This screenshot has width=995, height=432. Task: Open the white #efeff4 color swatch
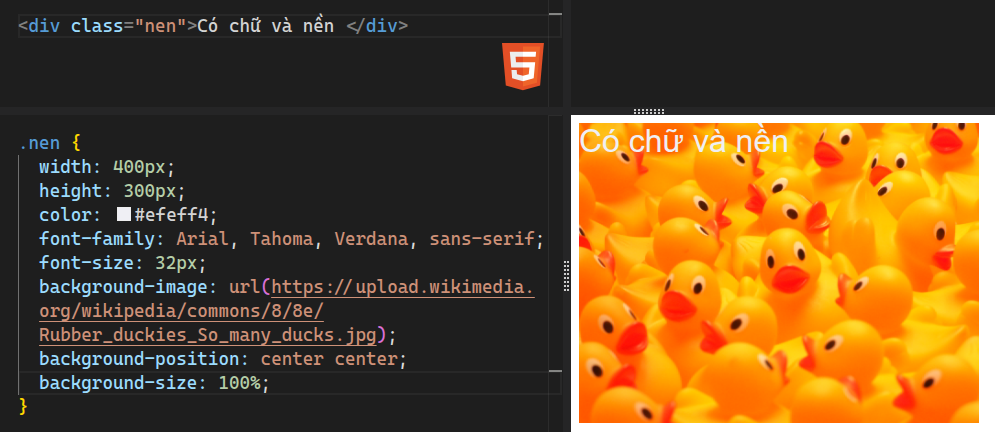pyautogui.click(x=124, y=214)
